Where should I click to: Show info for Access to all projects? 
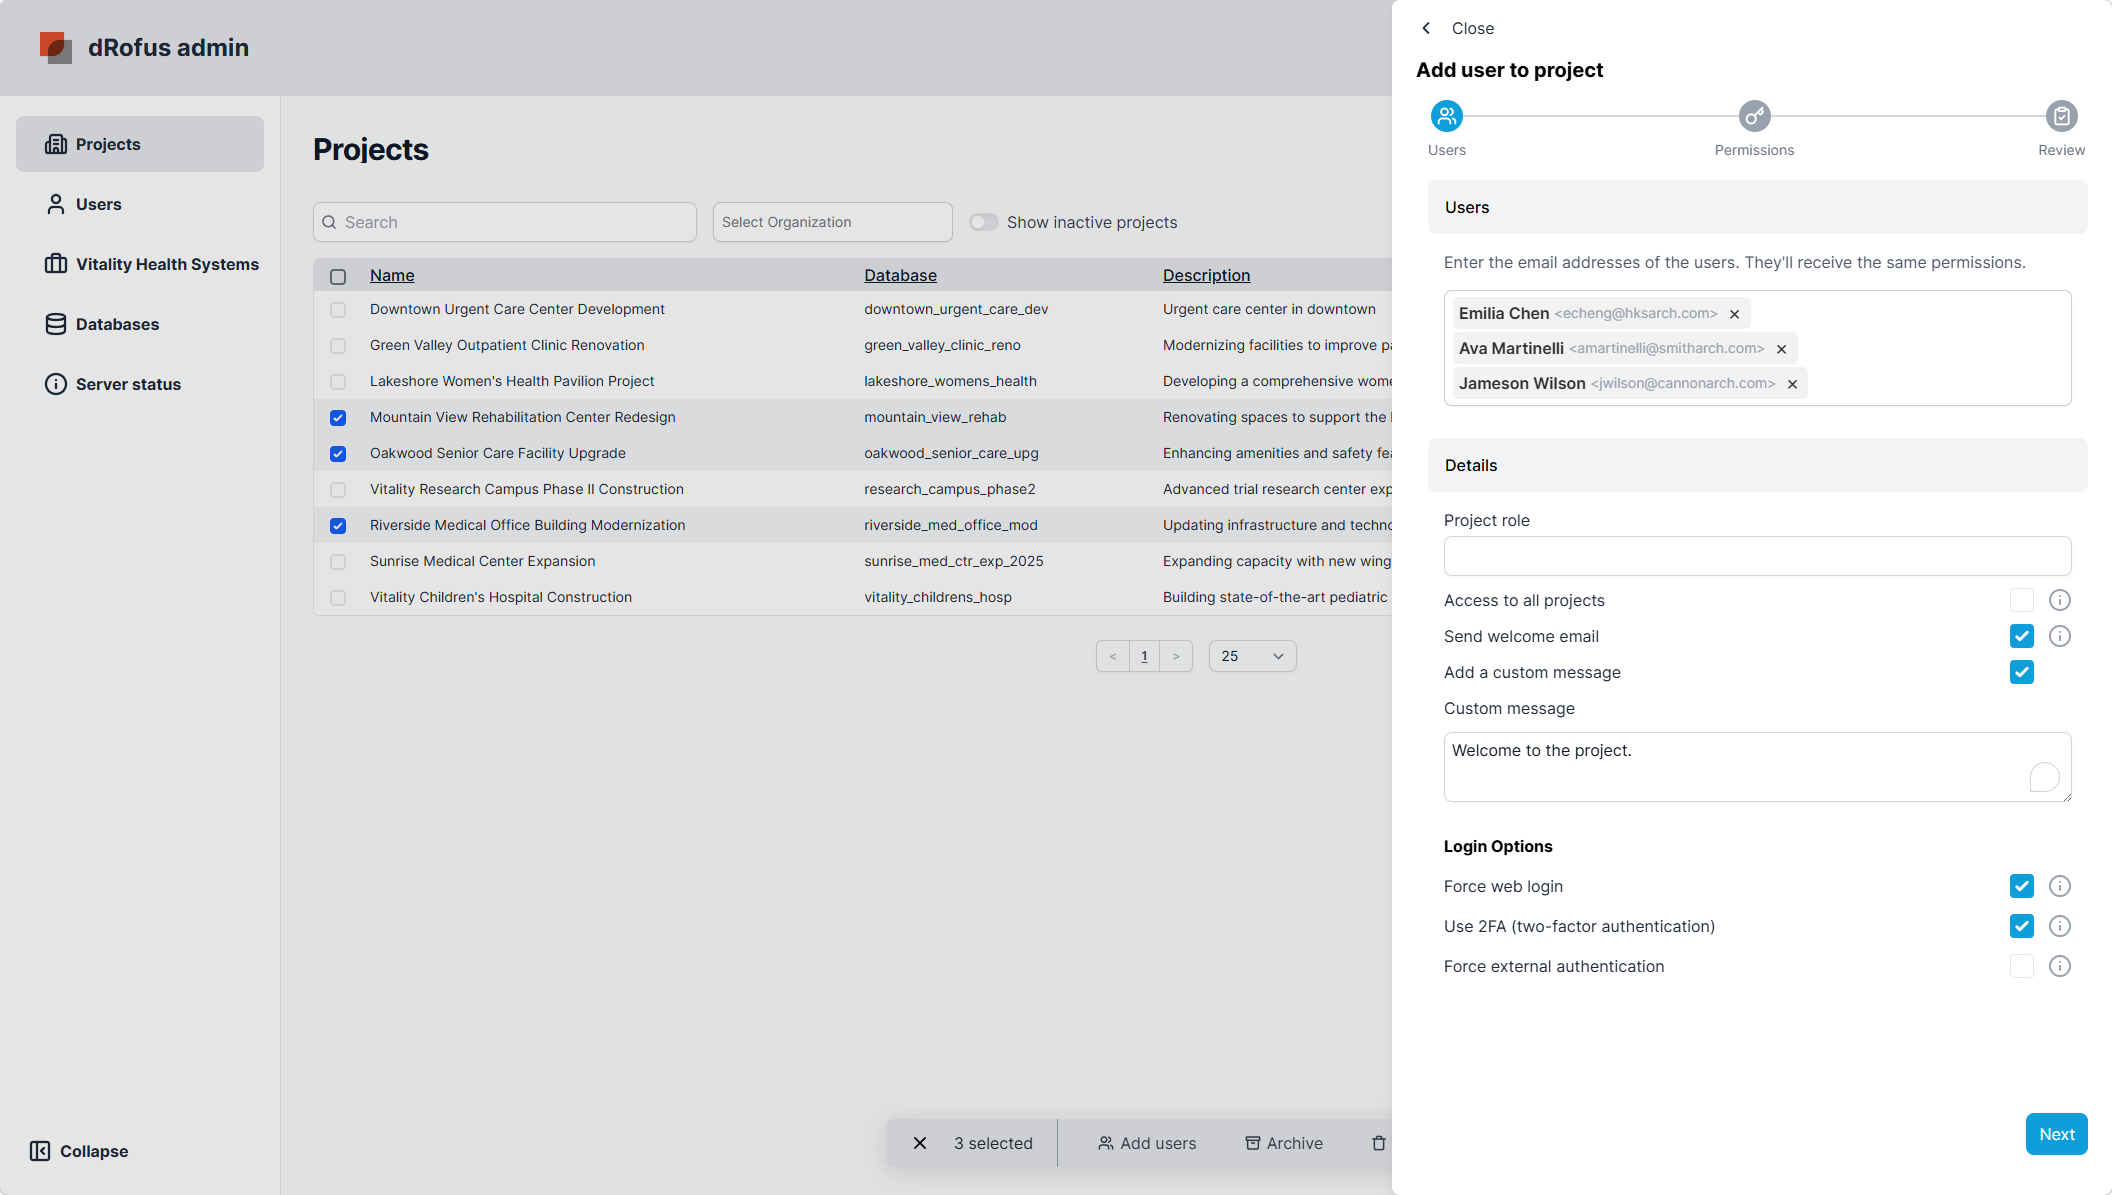coord(2060,600)
